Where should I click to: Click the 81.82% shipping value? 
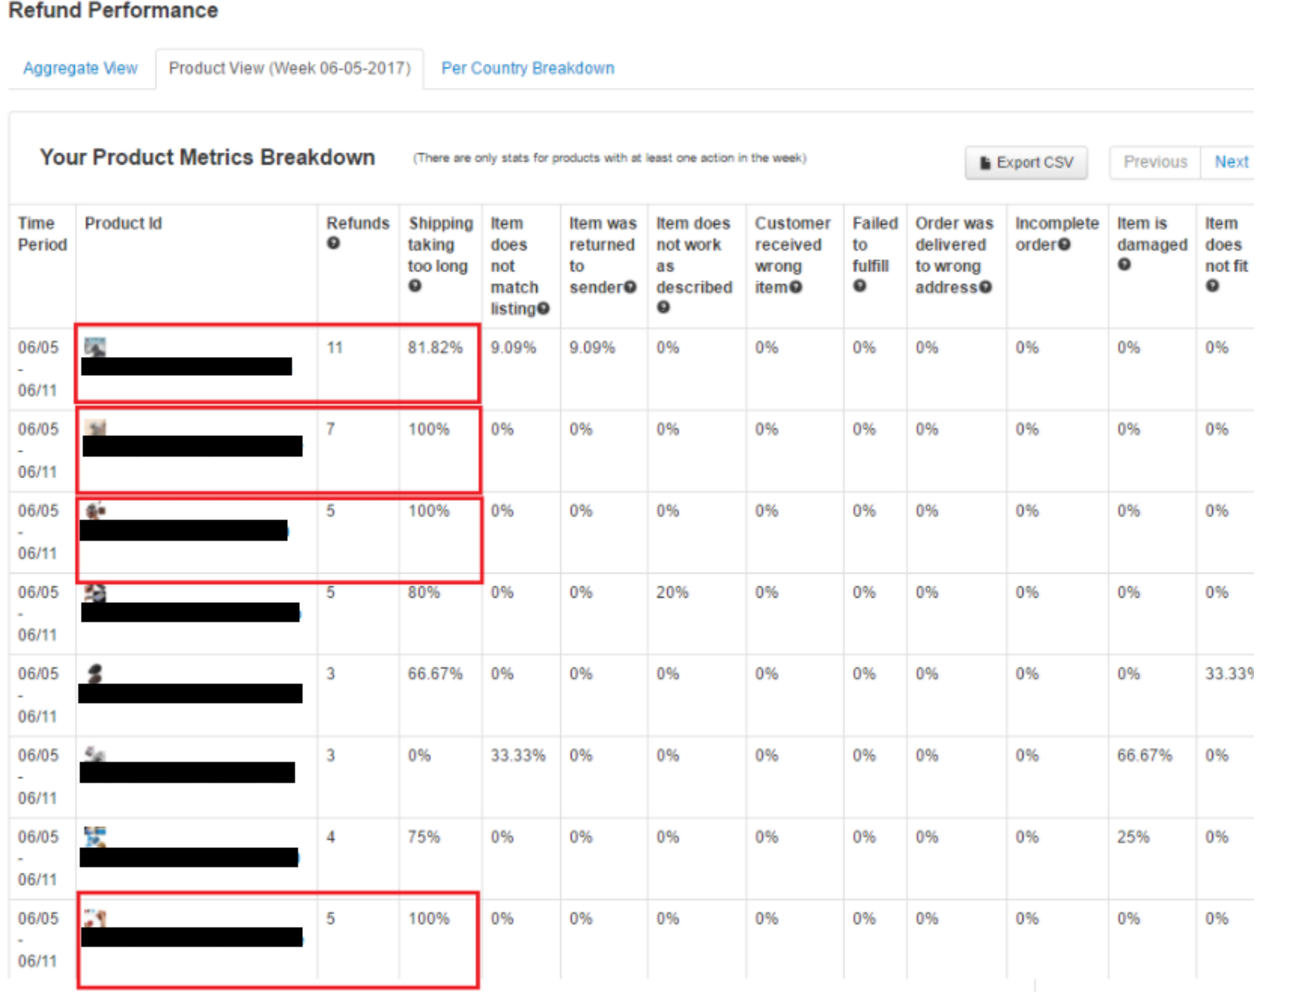click(435, 348)
